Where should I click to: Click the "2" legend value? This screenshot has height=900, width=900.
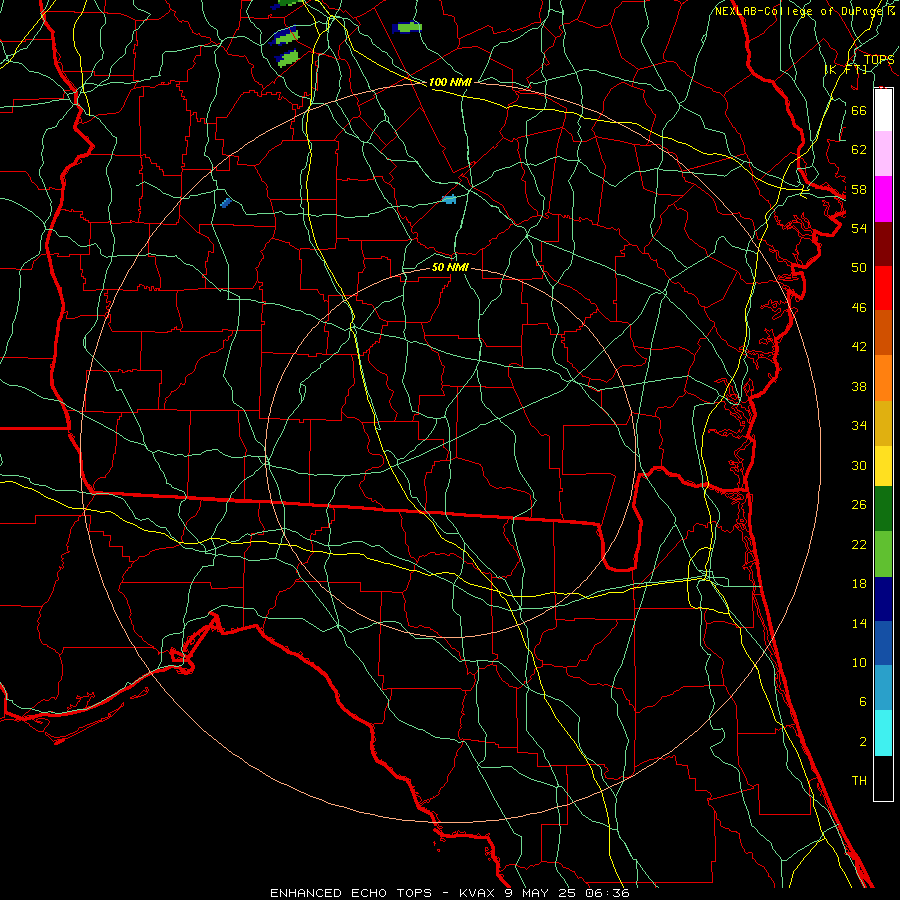point(862,742)
